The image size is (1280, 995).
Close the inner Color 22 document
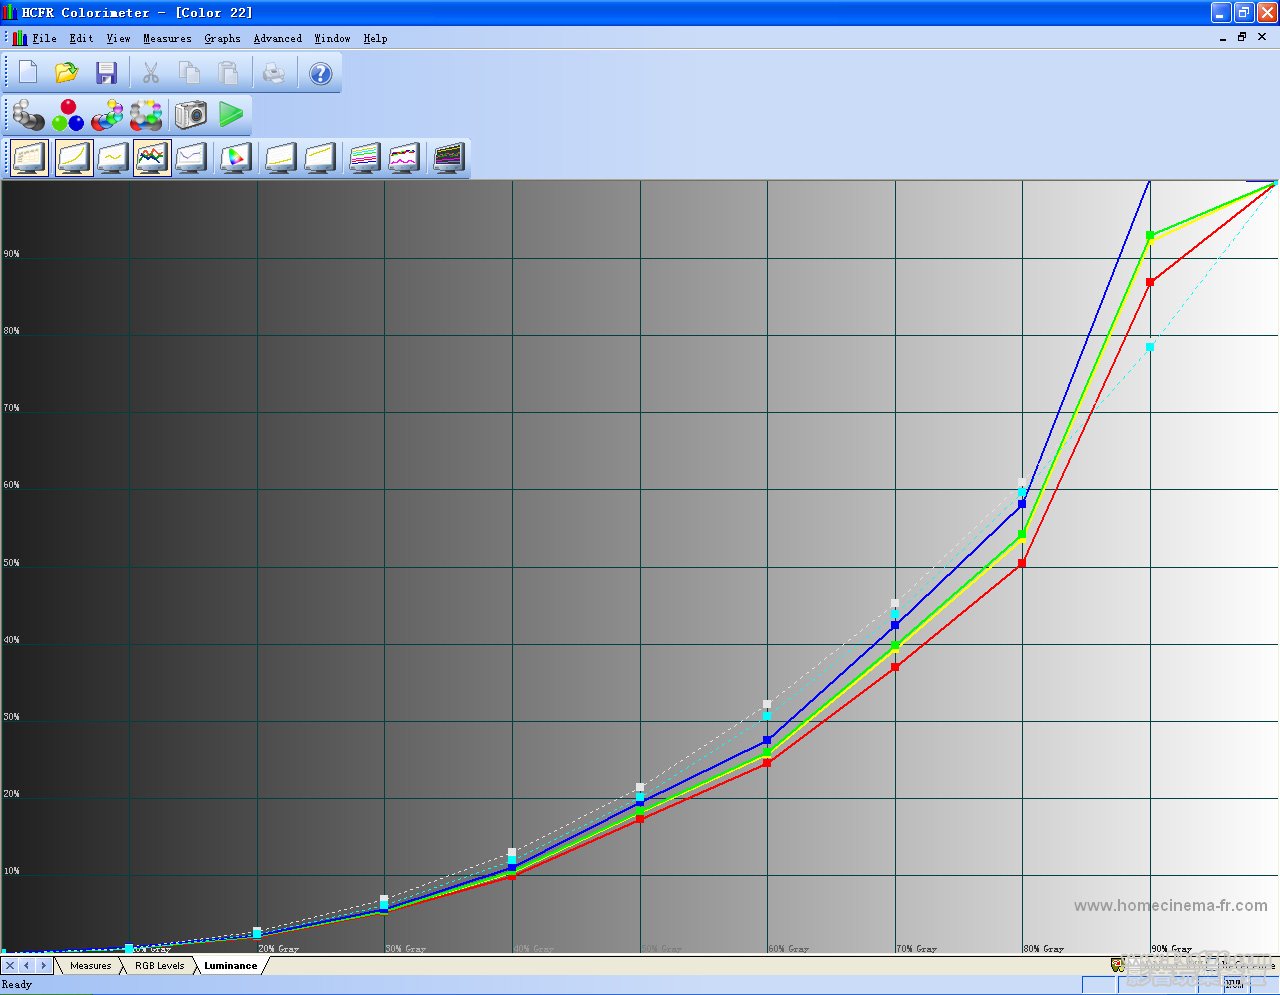[x=1262, y=38]
